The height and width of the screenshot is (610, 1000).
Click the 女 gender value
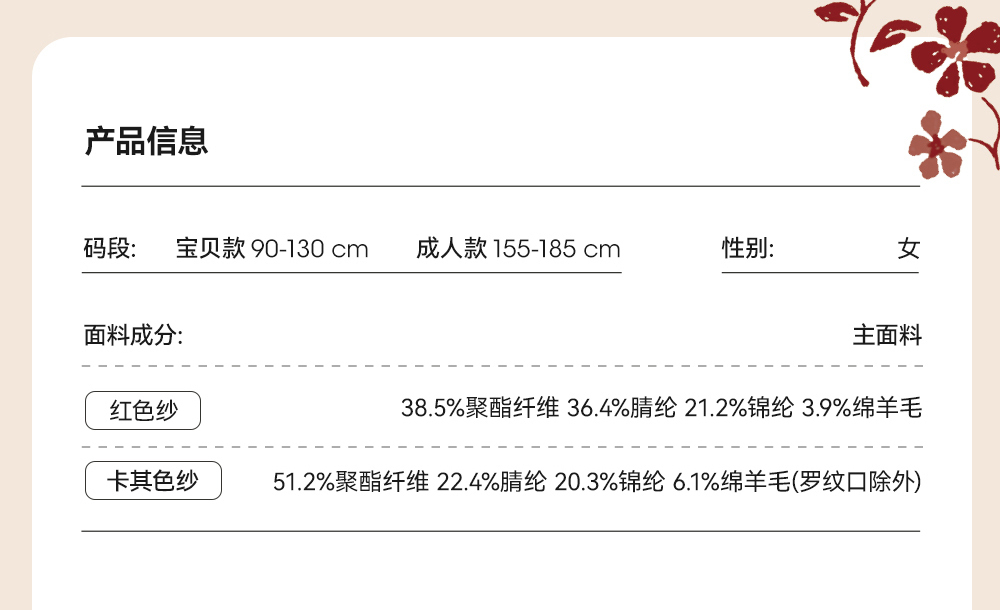click(x=908, y=248)
